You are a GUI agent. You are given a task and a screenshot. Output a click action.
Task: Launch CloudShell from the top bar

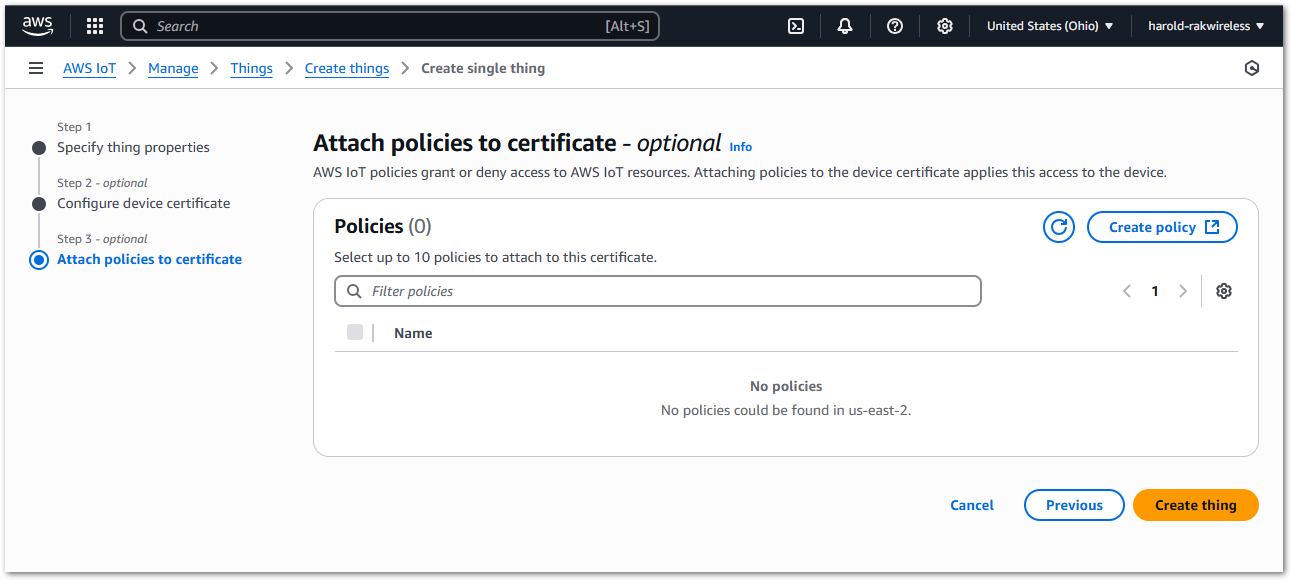[795, 25]
